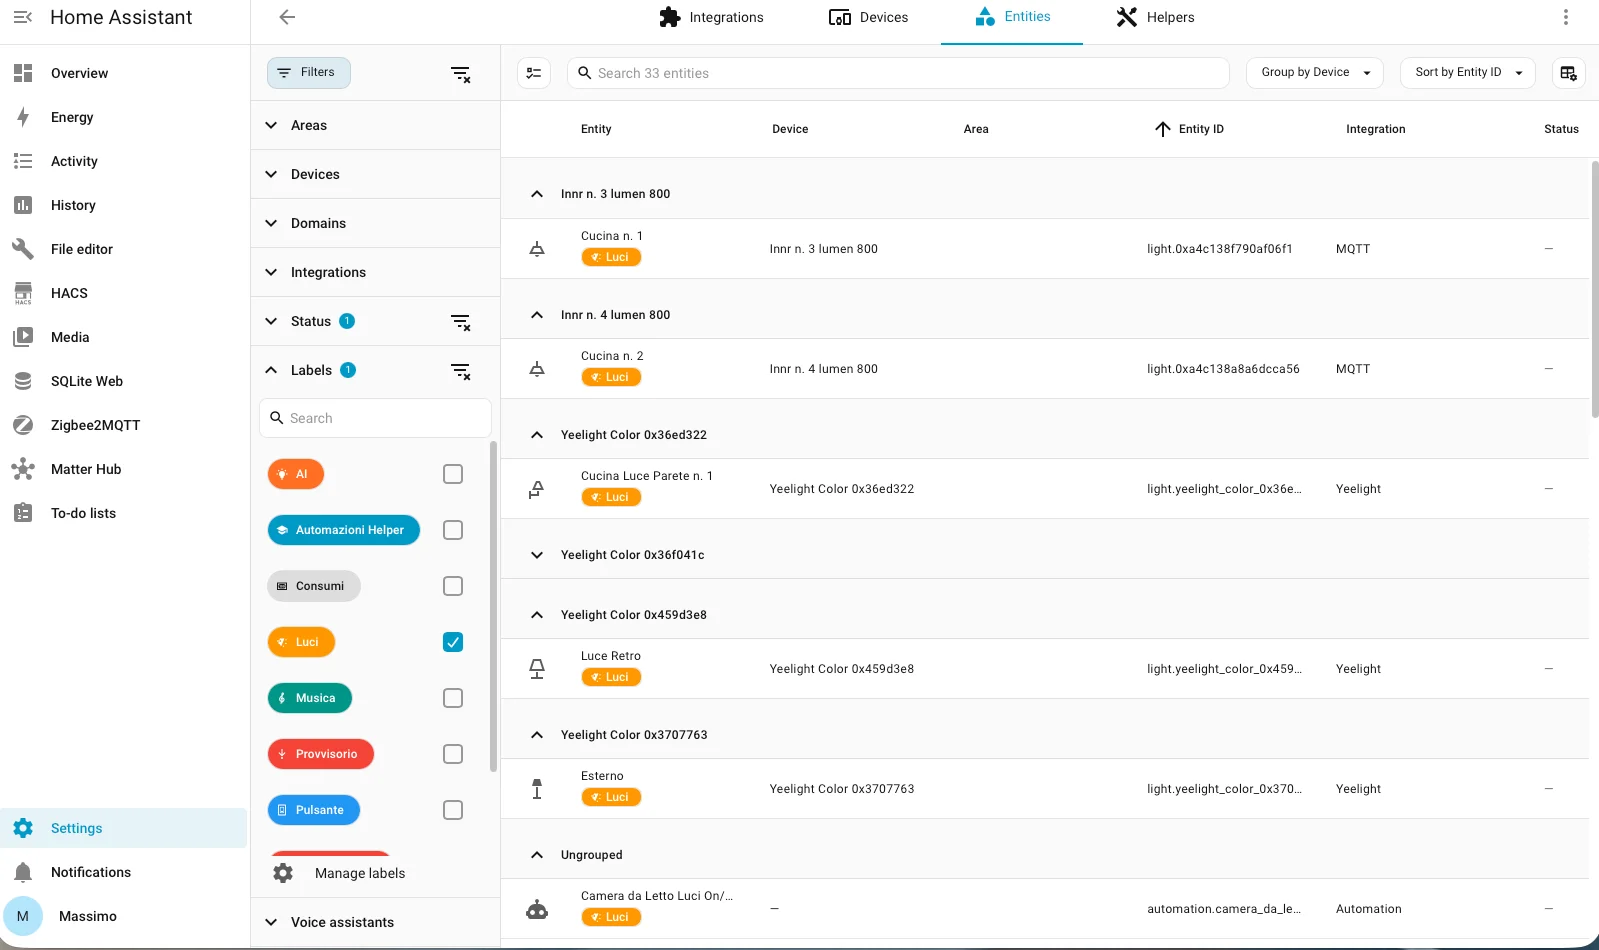
Task: Uncheck the Luci label checkbox
Action: pyautogui.click(x=453, y=642)
